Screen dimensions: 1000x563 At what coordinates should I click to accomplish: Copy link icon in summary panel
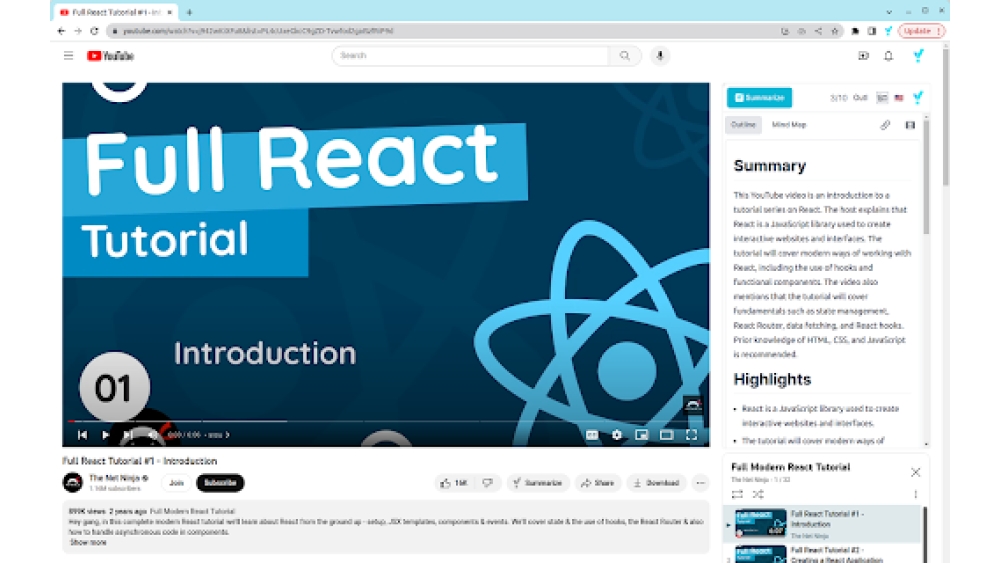[885, 125]
